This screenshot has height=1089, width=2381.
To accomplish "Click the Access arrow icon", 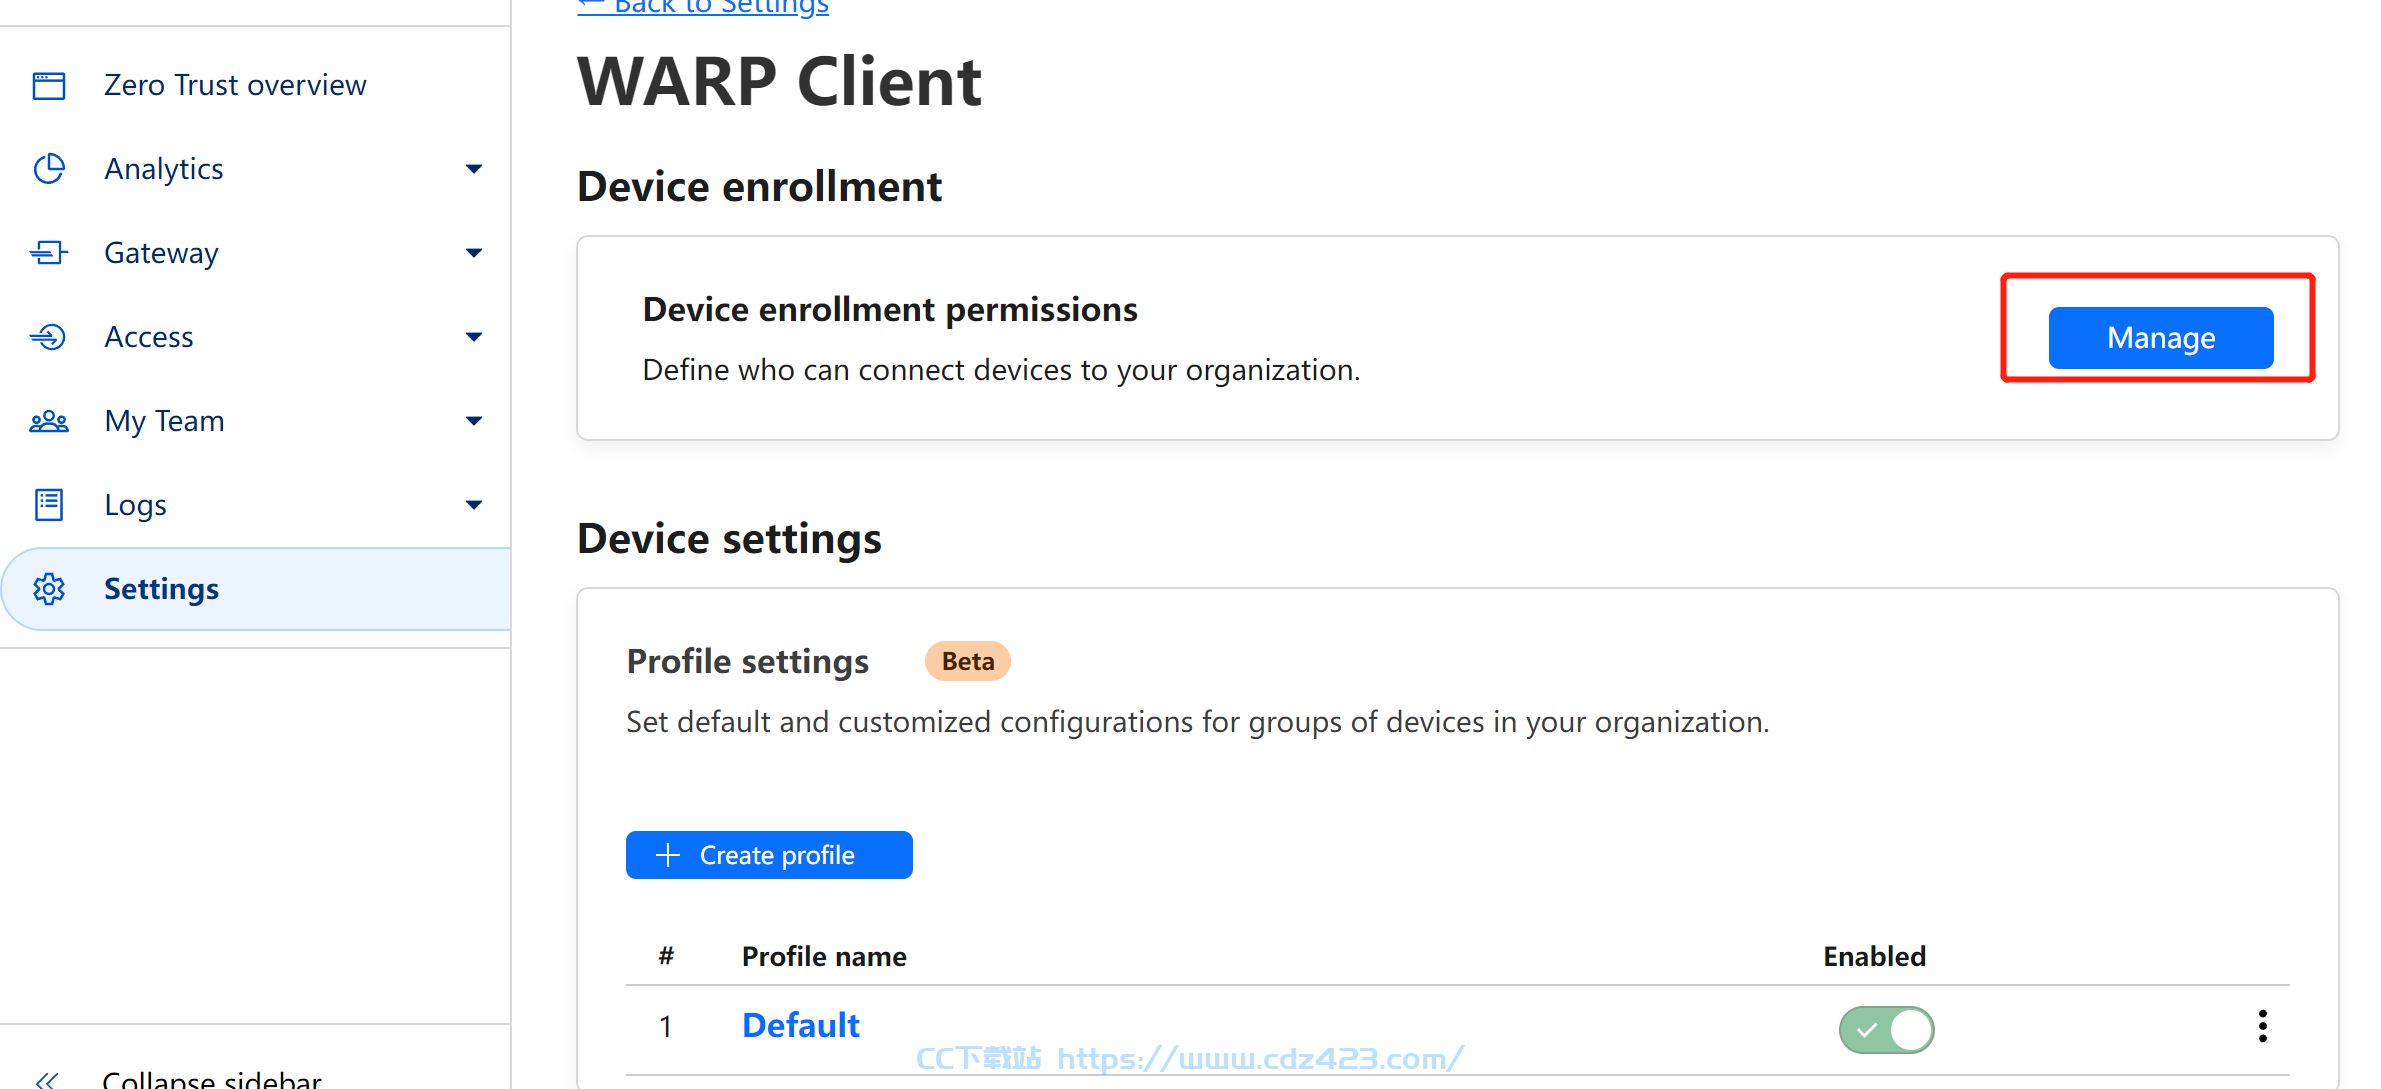I will coord(48,337).
